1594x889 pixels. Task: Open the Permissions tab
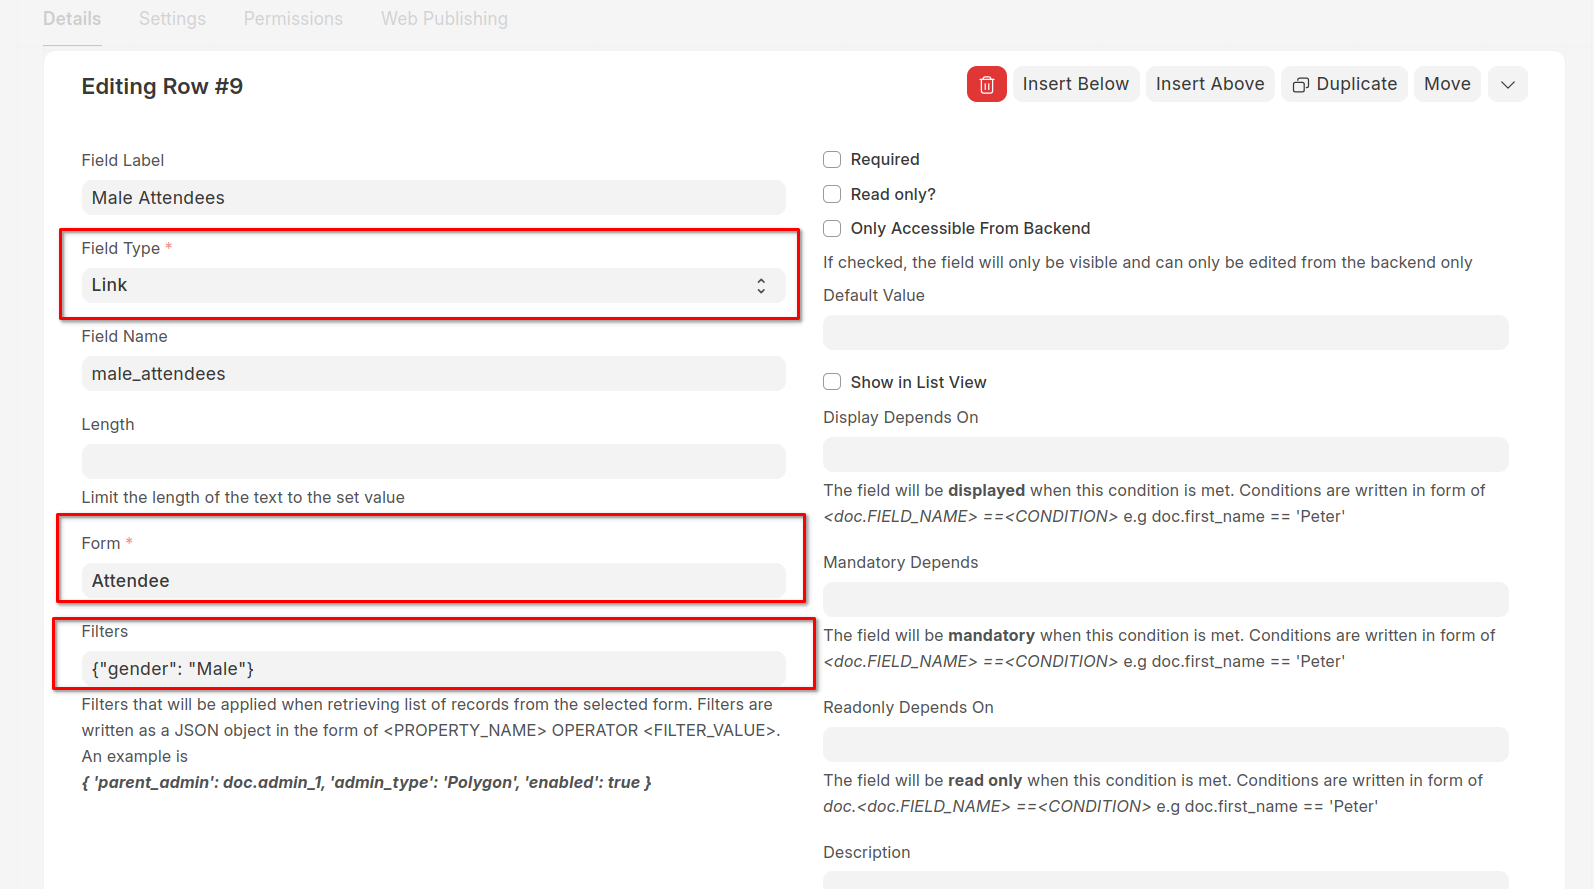[293, 19]
